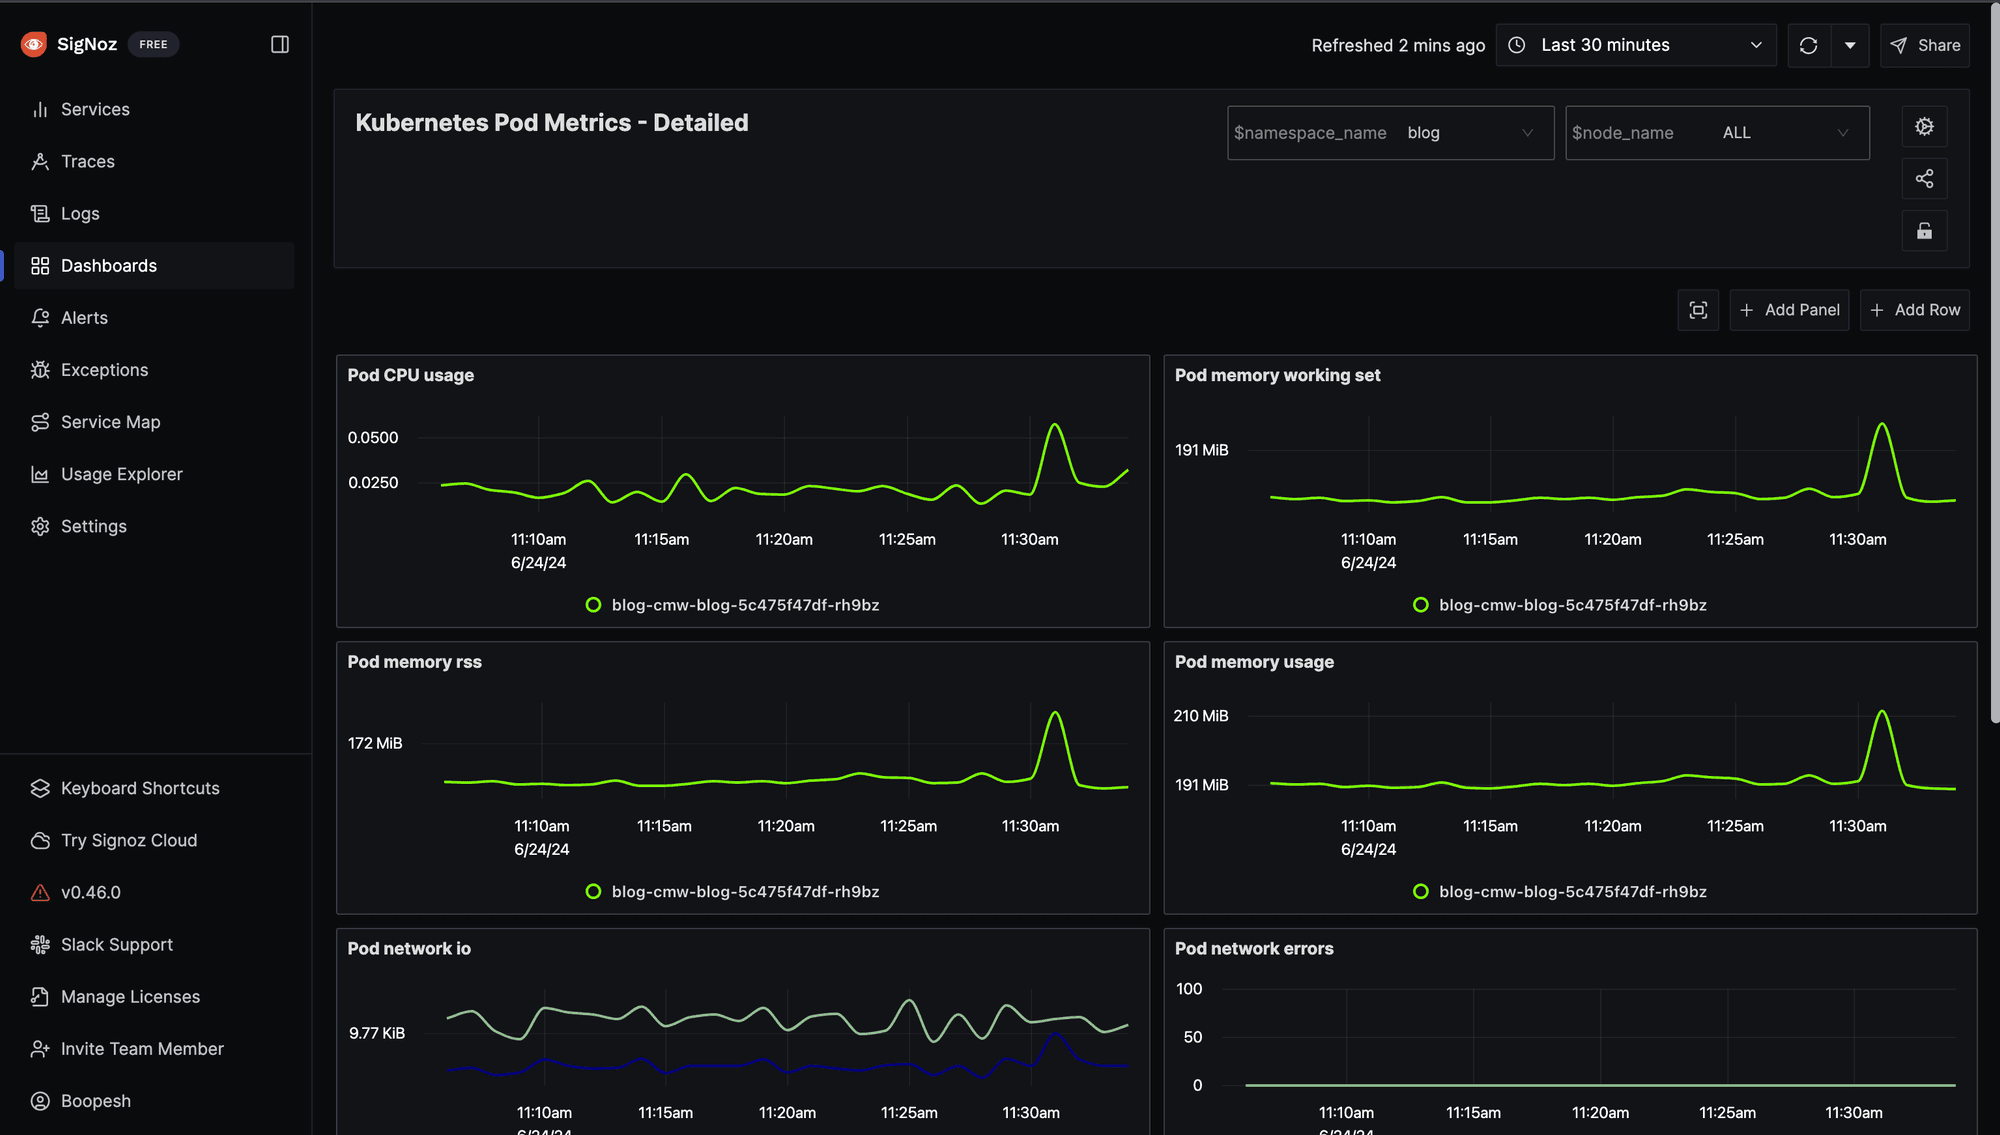Click the Usage Explorer chart icon

(x=40, y=474)
